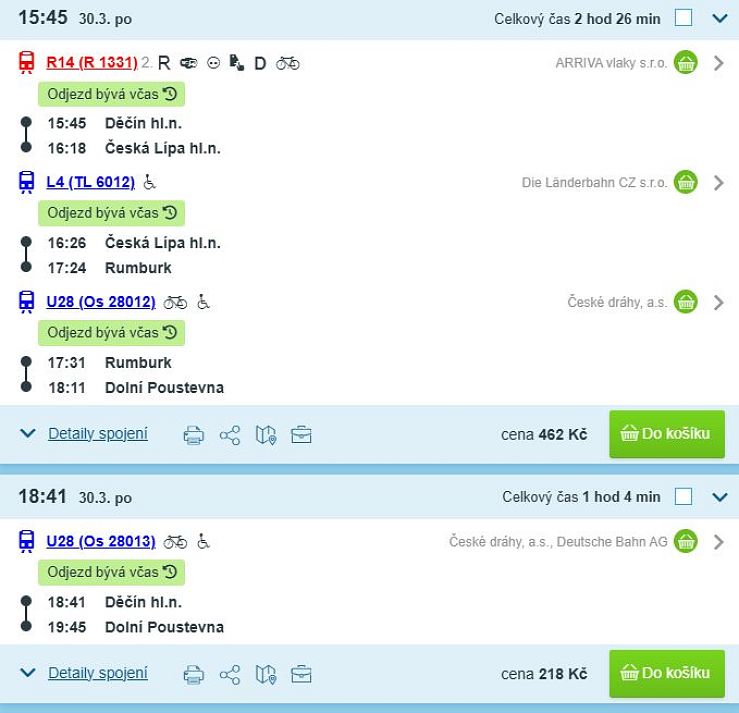Image resolution: width=739 pixels, height=713 pixels.
Task: Click the Odjezd bývá včas badge under R14
Action: [x=112, y=94]
